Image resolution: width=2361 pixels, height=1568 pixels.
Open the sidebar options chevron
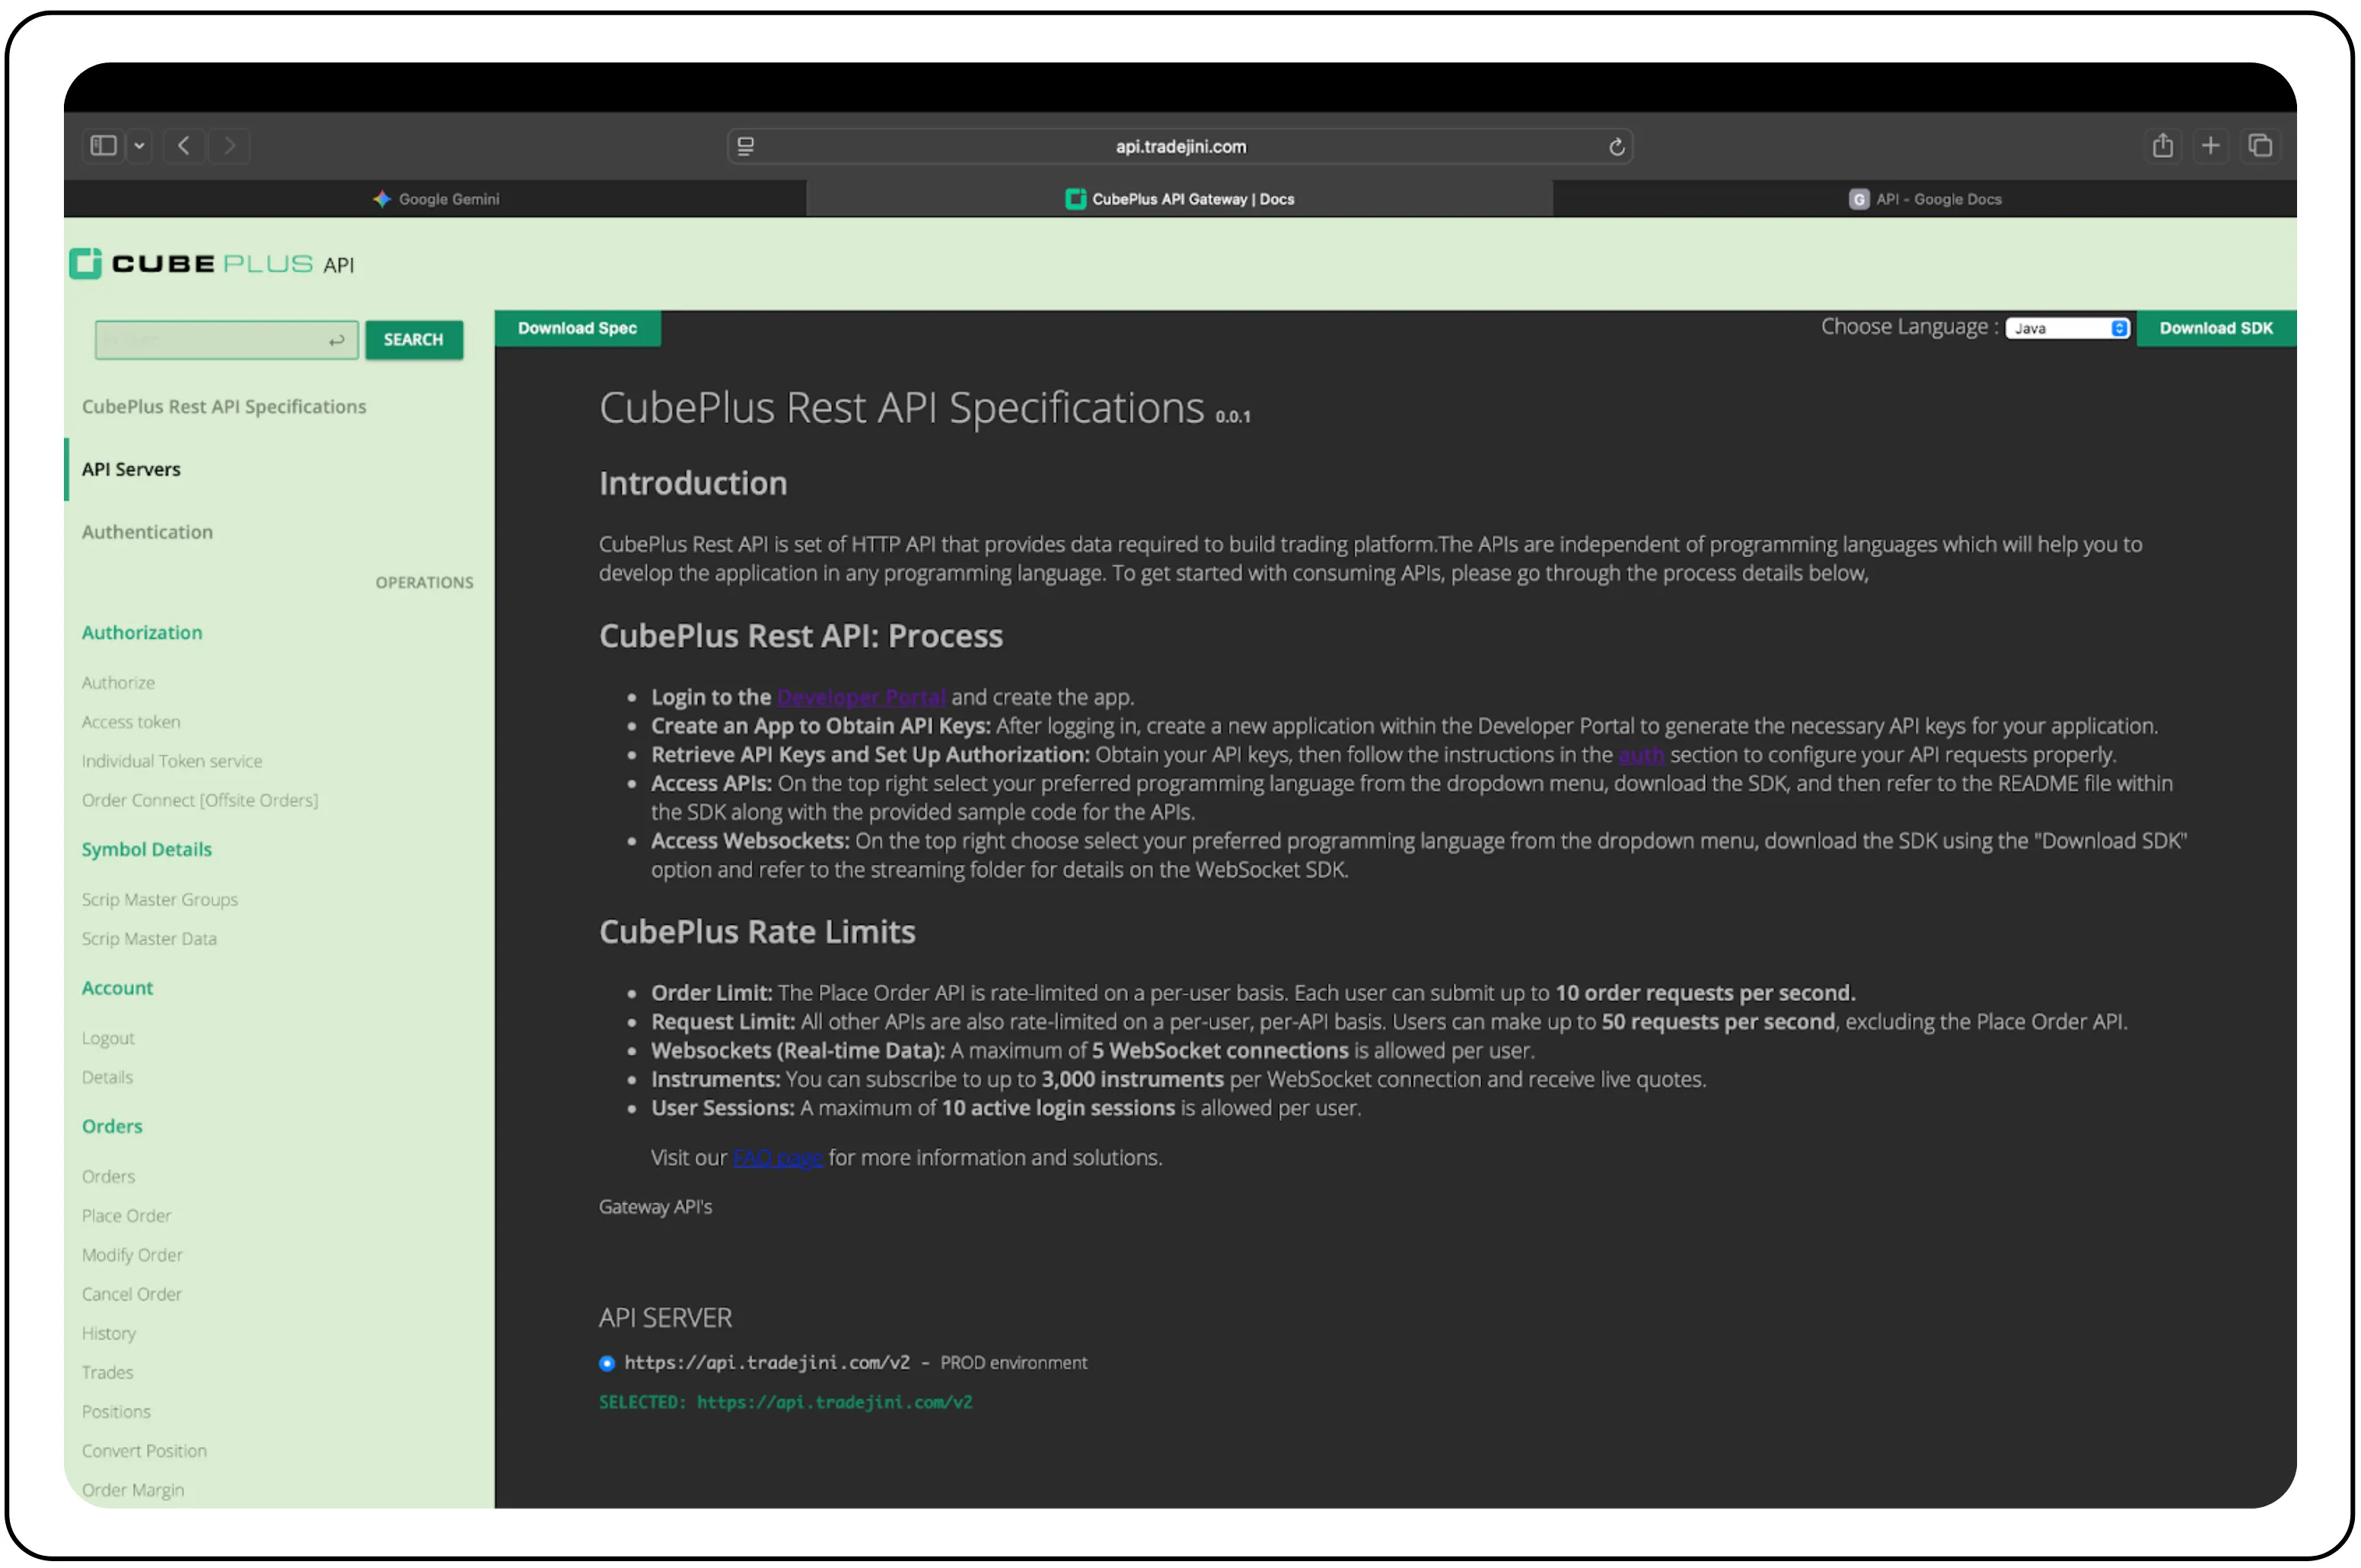point(139,145)
